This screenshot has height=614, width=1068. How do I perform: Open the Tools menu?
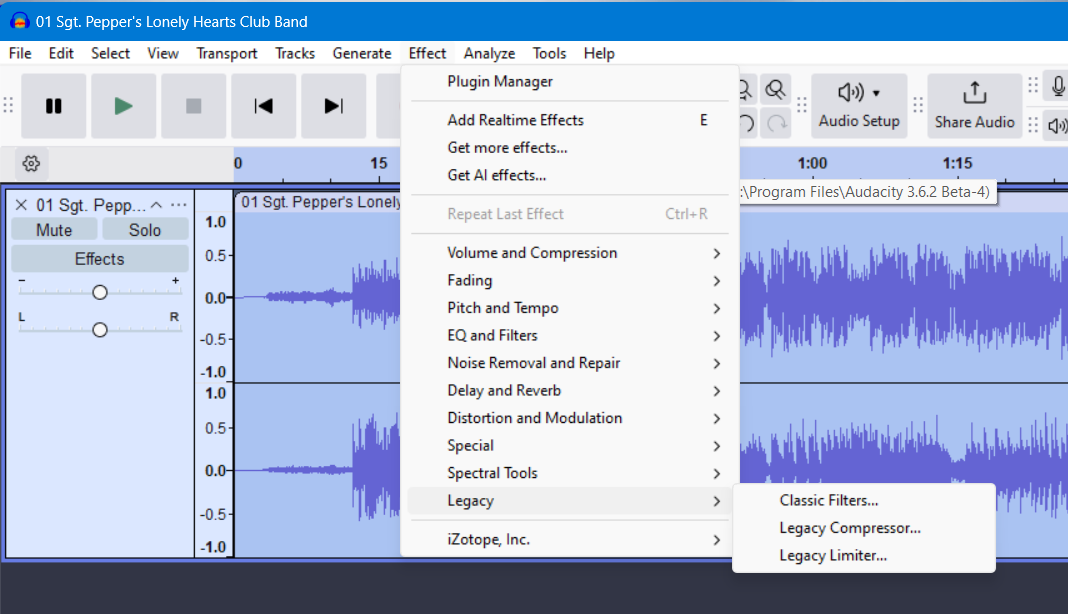pos(549,53)
